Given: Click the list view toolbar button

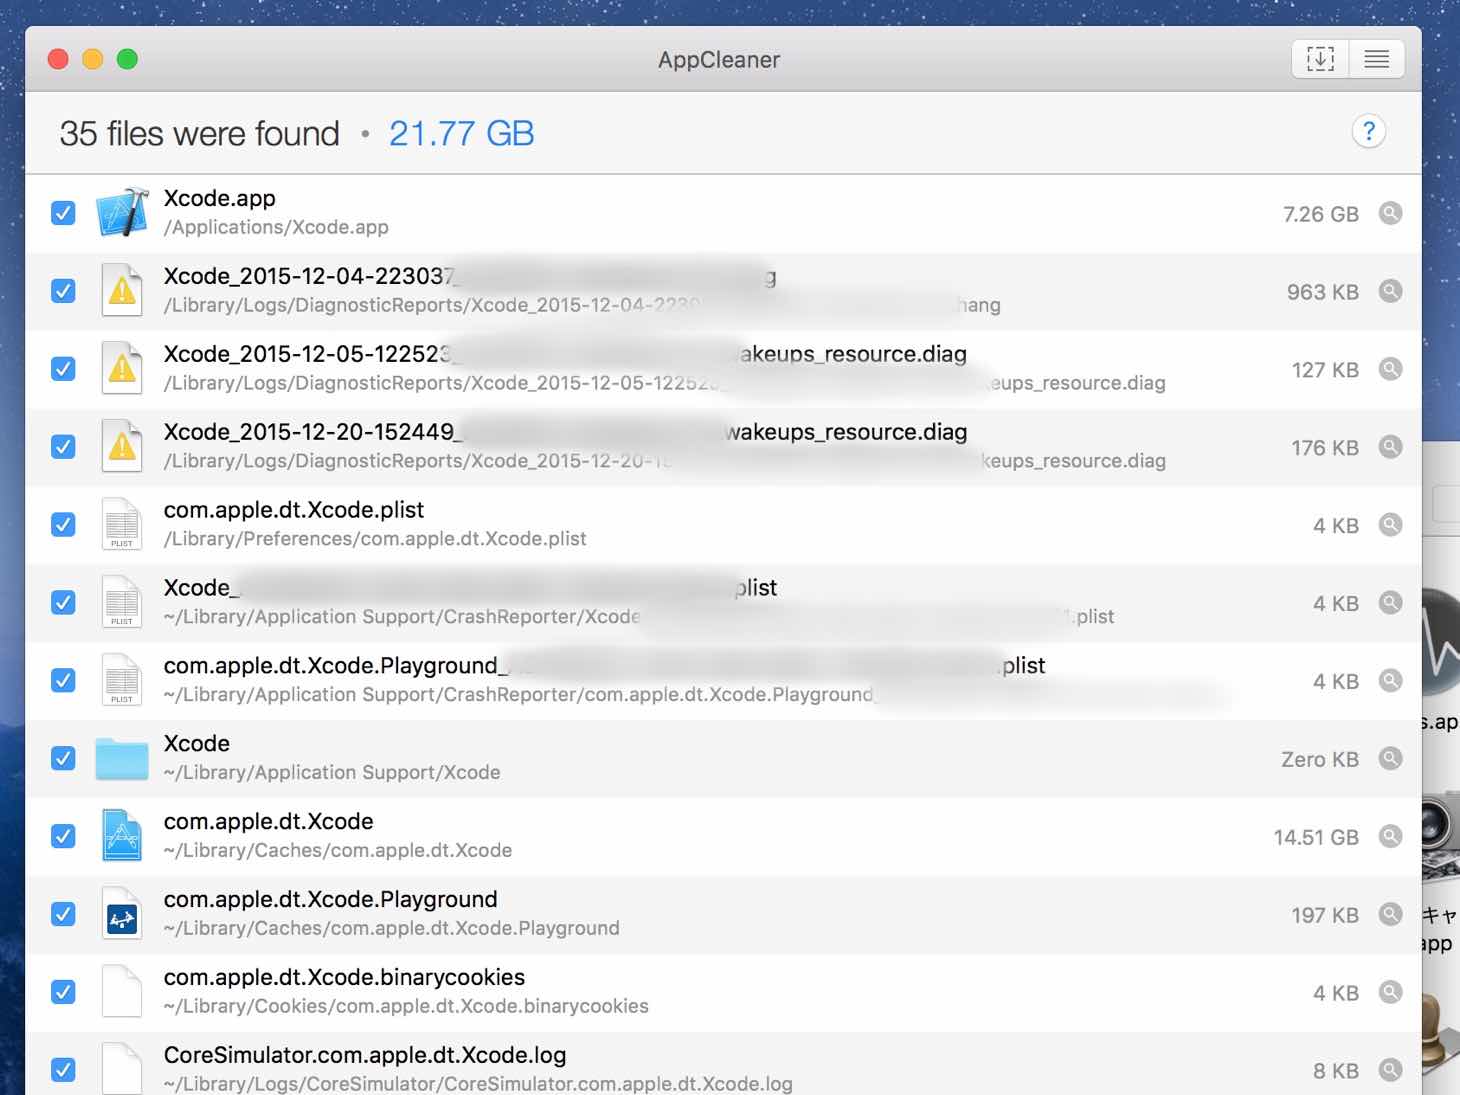Looking at the screenshot, I should 1376,59.
